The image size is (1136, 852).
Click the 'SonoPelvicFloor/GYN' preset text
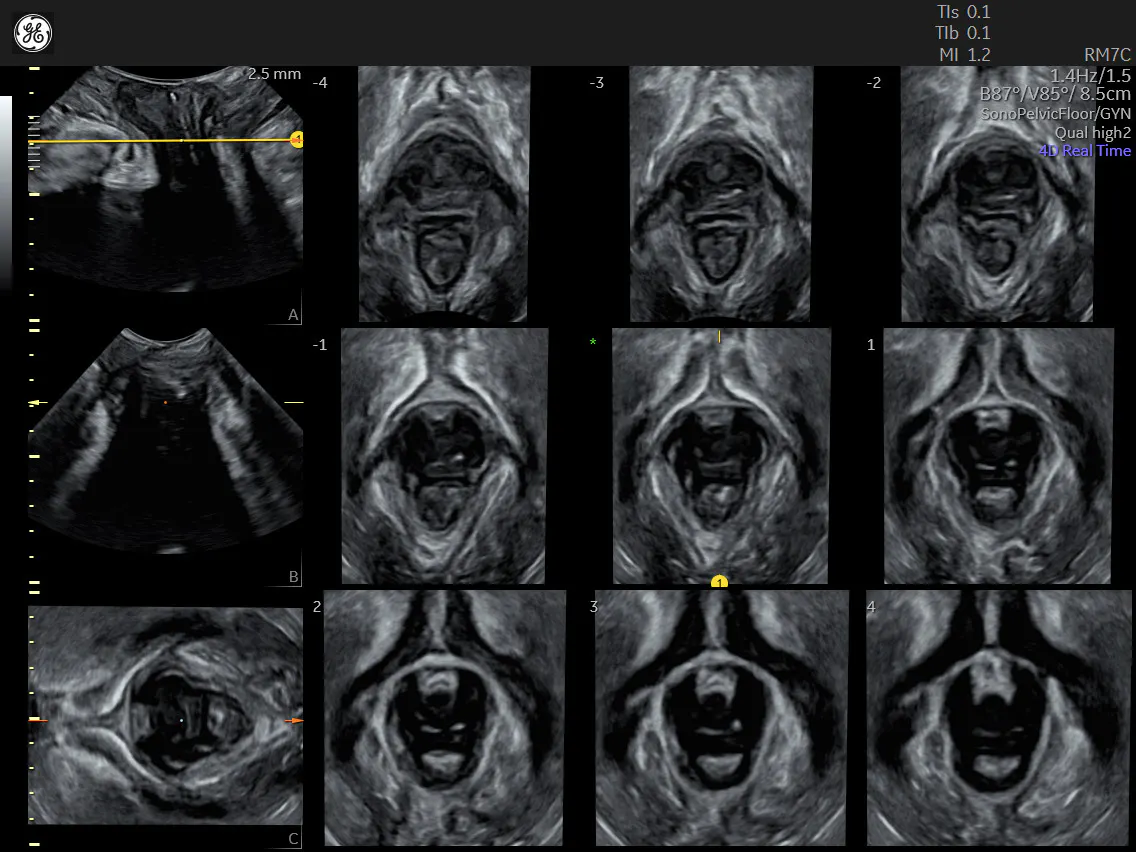point(1056,114)
